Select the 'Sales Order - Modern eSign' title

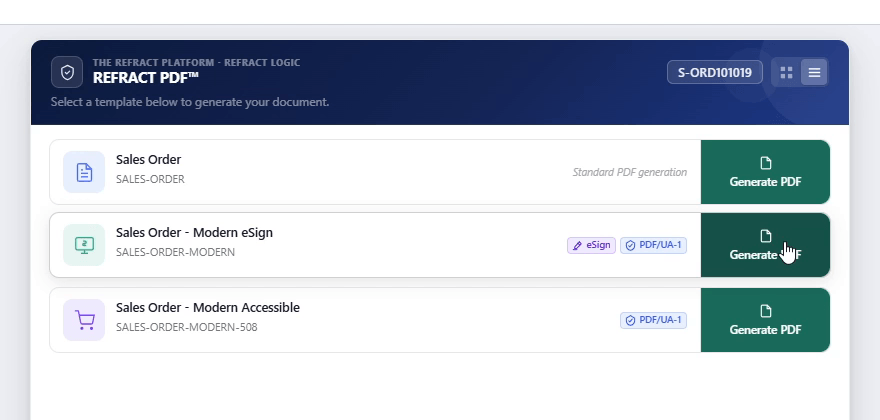point(194,232)
